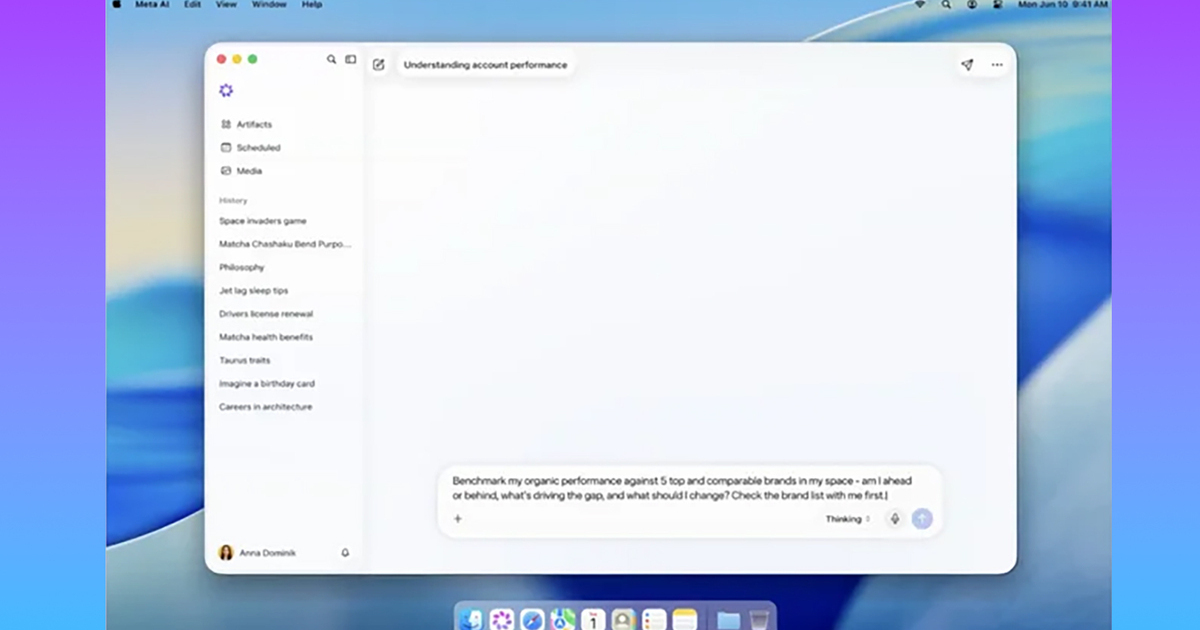The width and height of the screenshot is (1200, 630).
Task: Send the message with the arrow button
Action: 922,519
